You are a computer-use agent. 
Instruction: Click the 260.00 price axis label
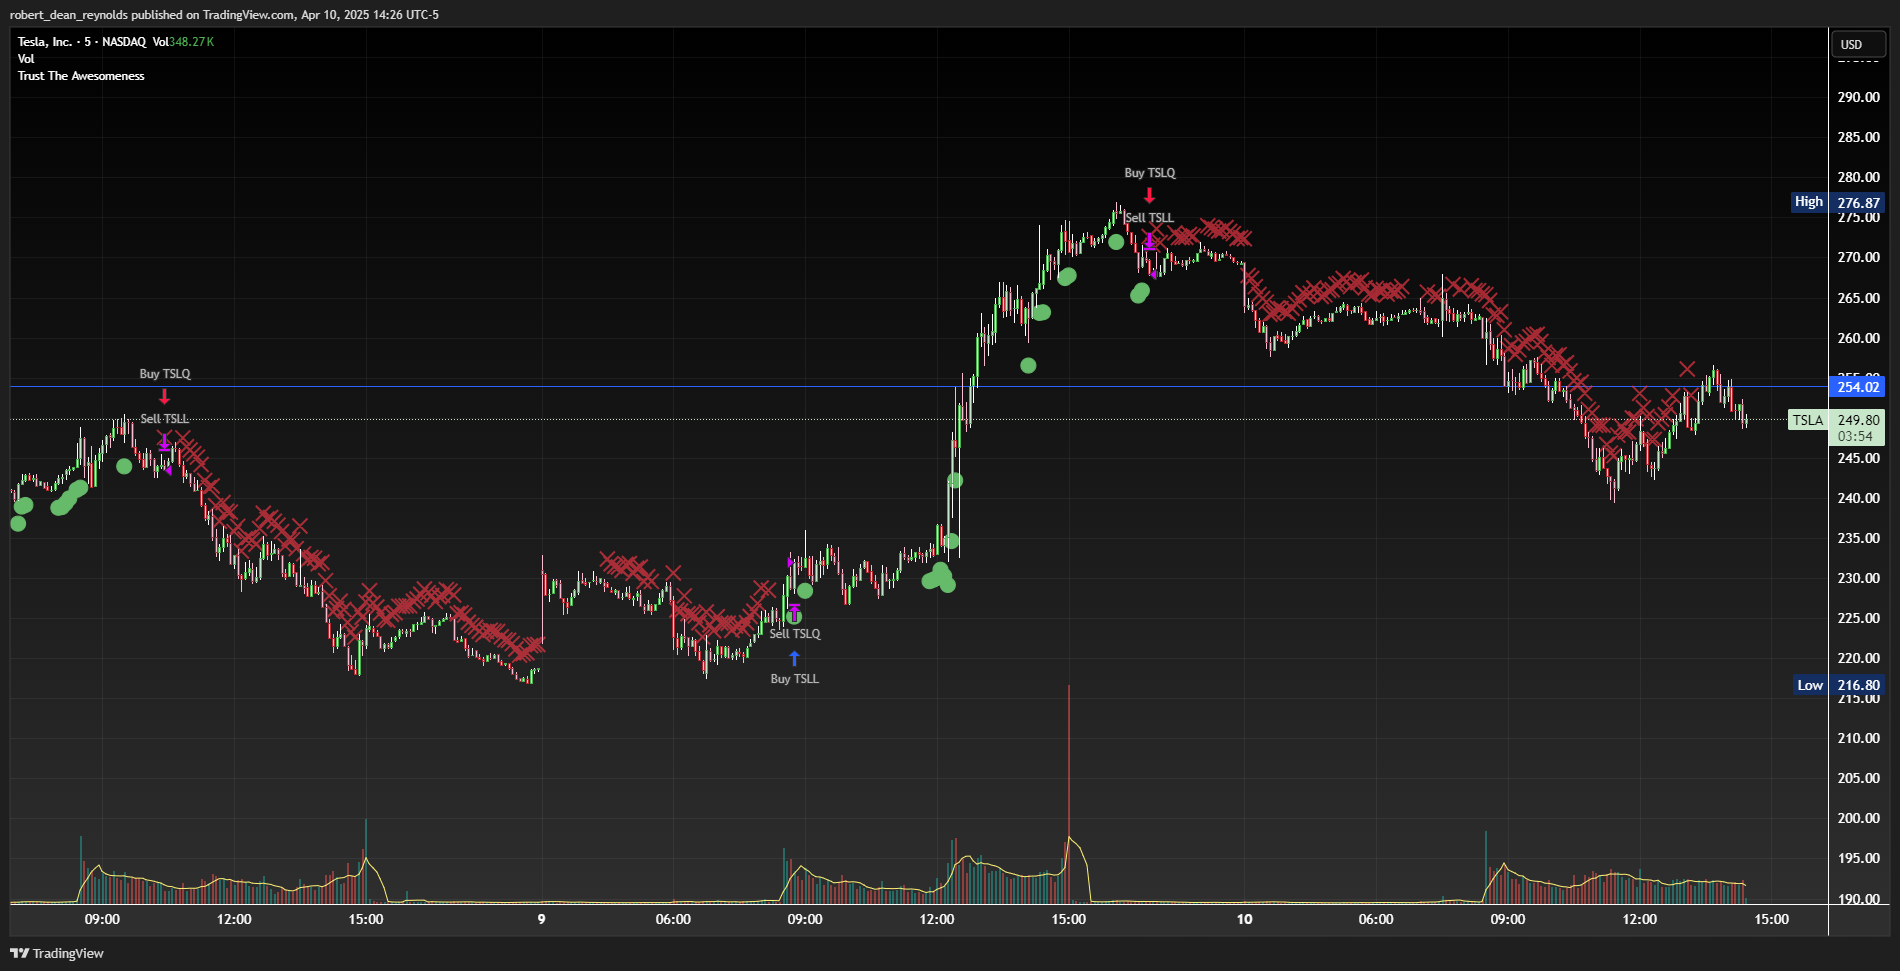click(x=1859, y=338)
